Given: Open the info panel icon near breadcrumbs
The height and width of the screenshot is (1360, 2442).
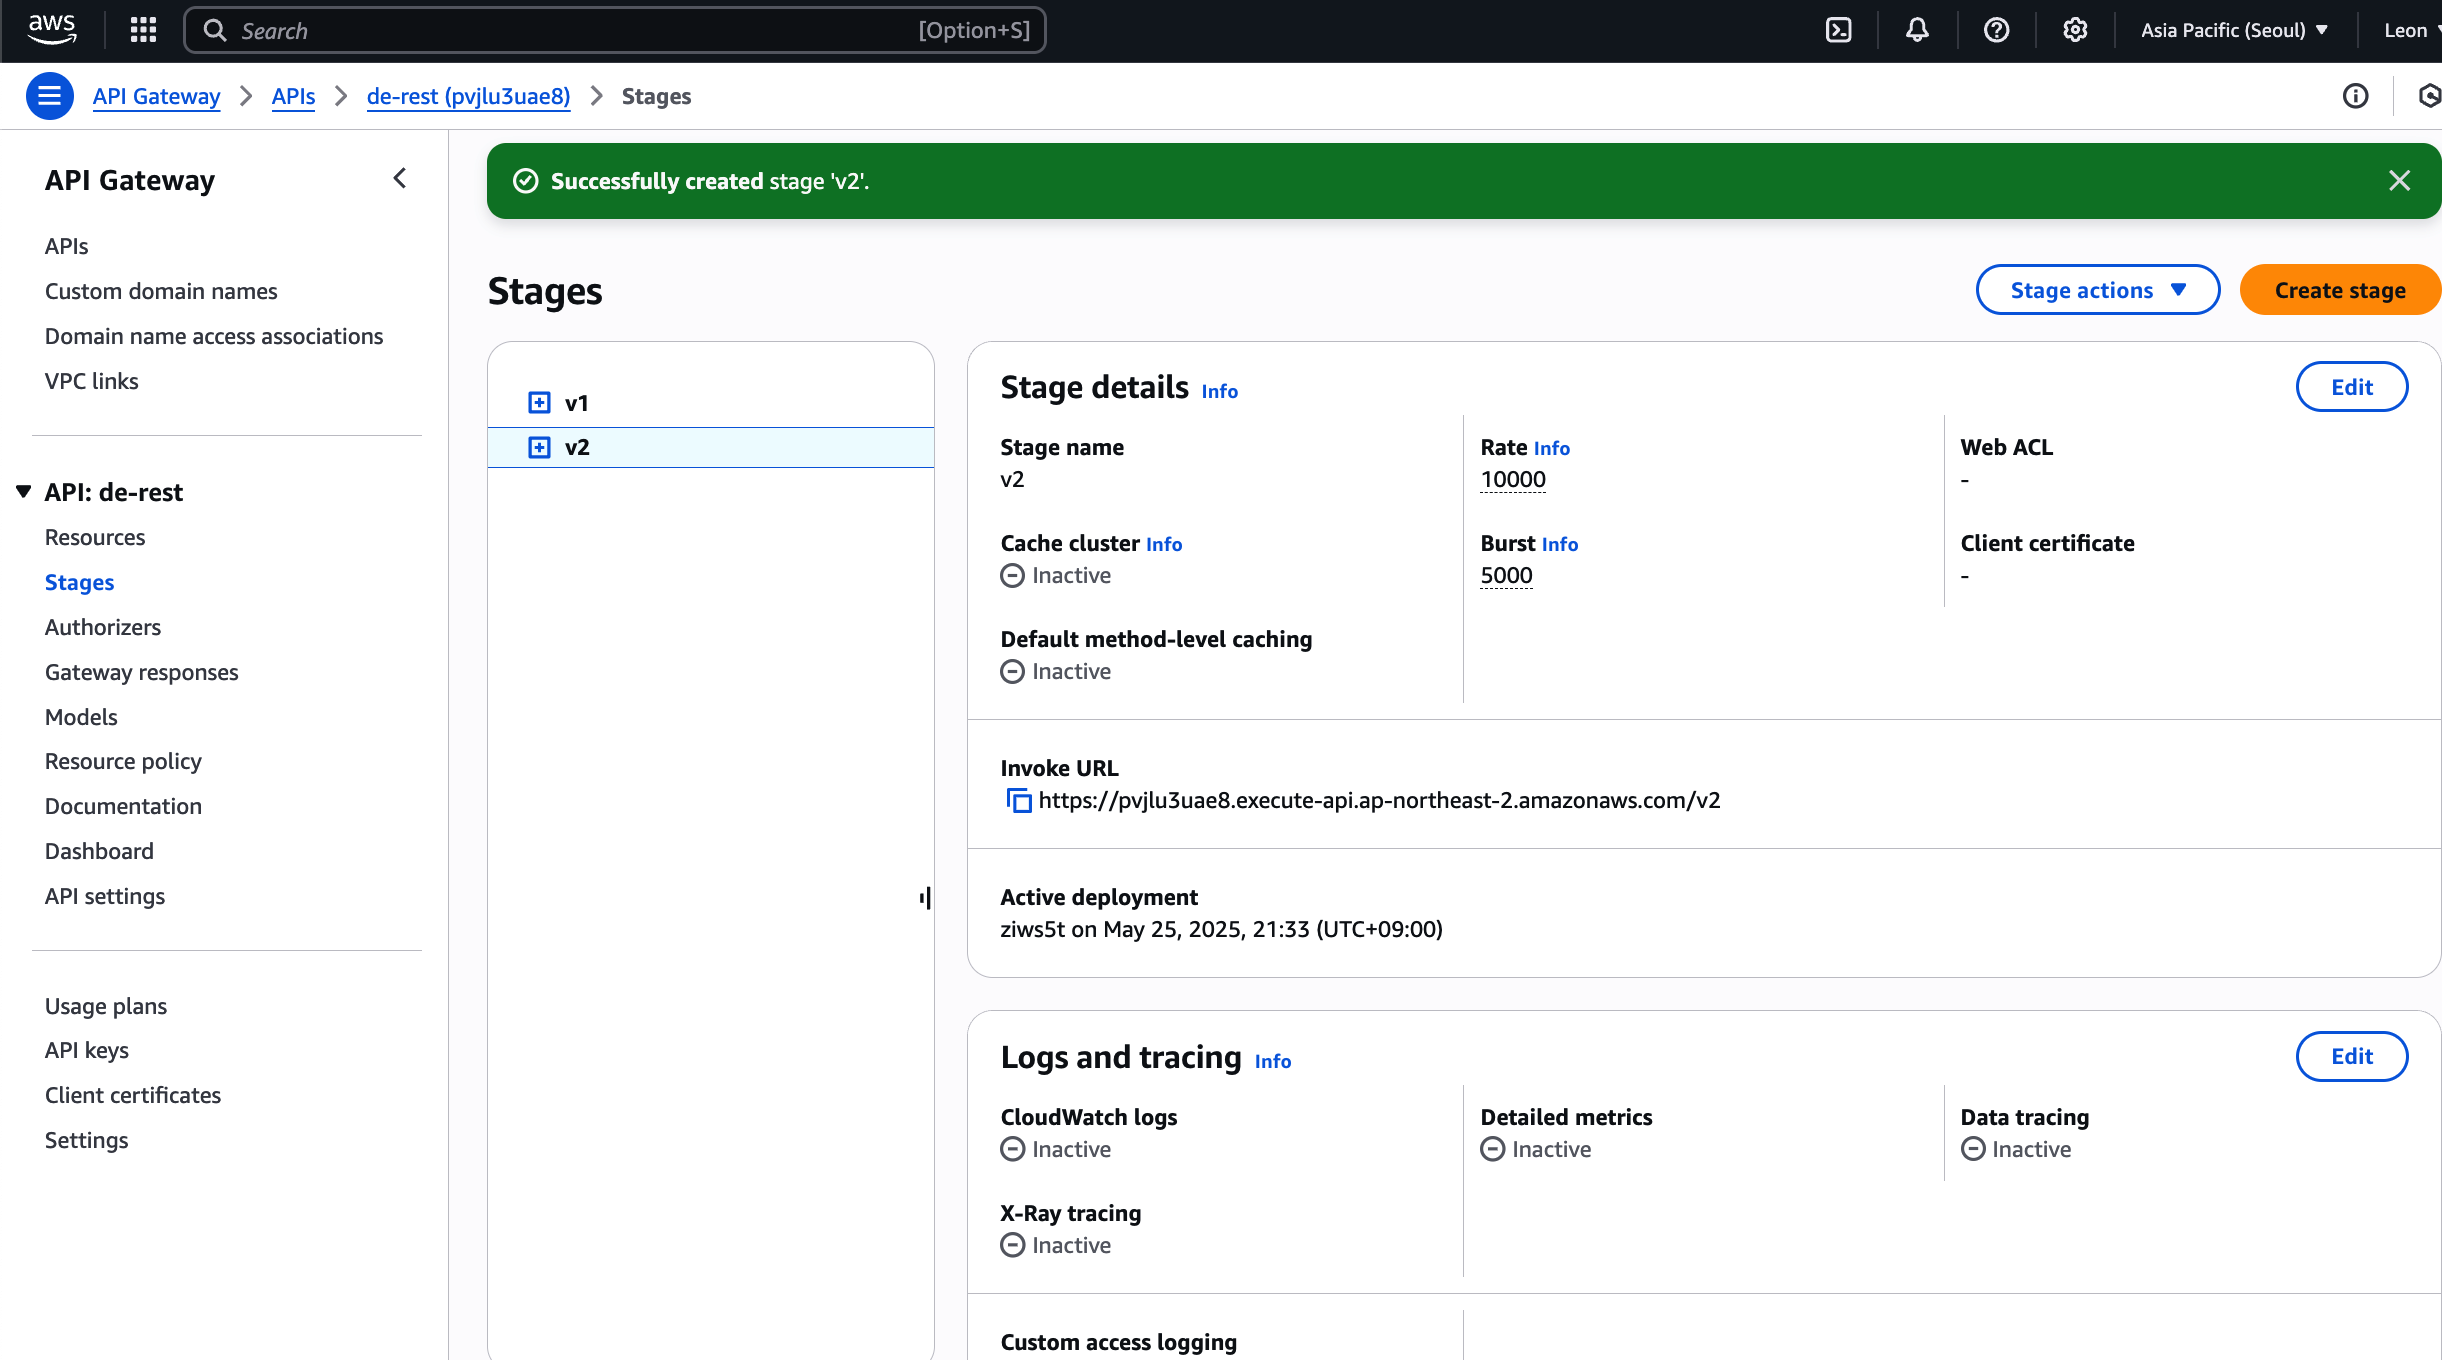Looking at the screenshot, I should (2355, 96).
